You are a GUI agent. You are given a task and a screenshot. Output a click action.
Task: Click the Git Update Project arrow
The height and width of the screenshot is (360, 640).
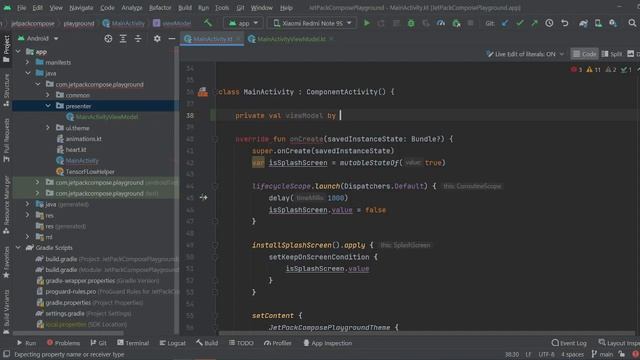point(505,23)
